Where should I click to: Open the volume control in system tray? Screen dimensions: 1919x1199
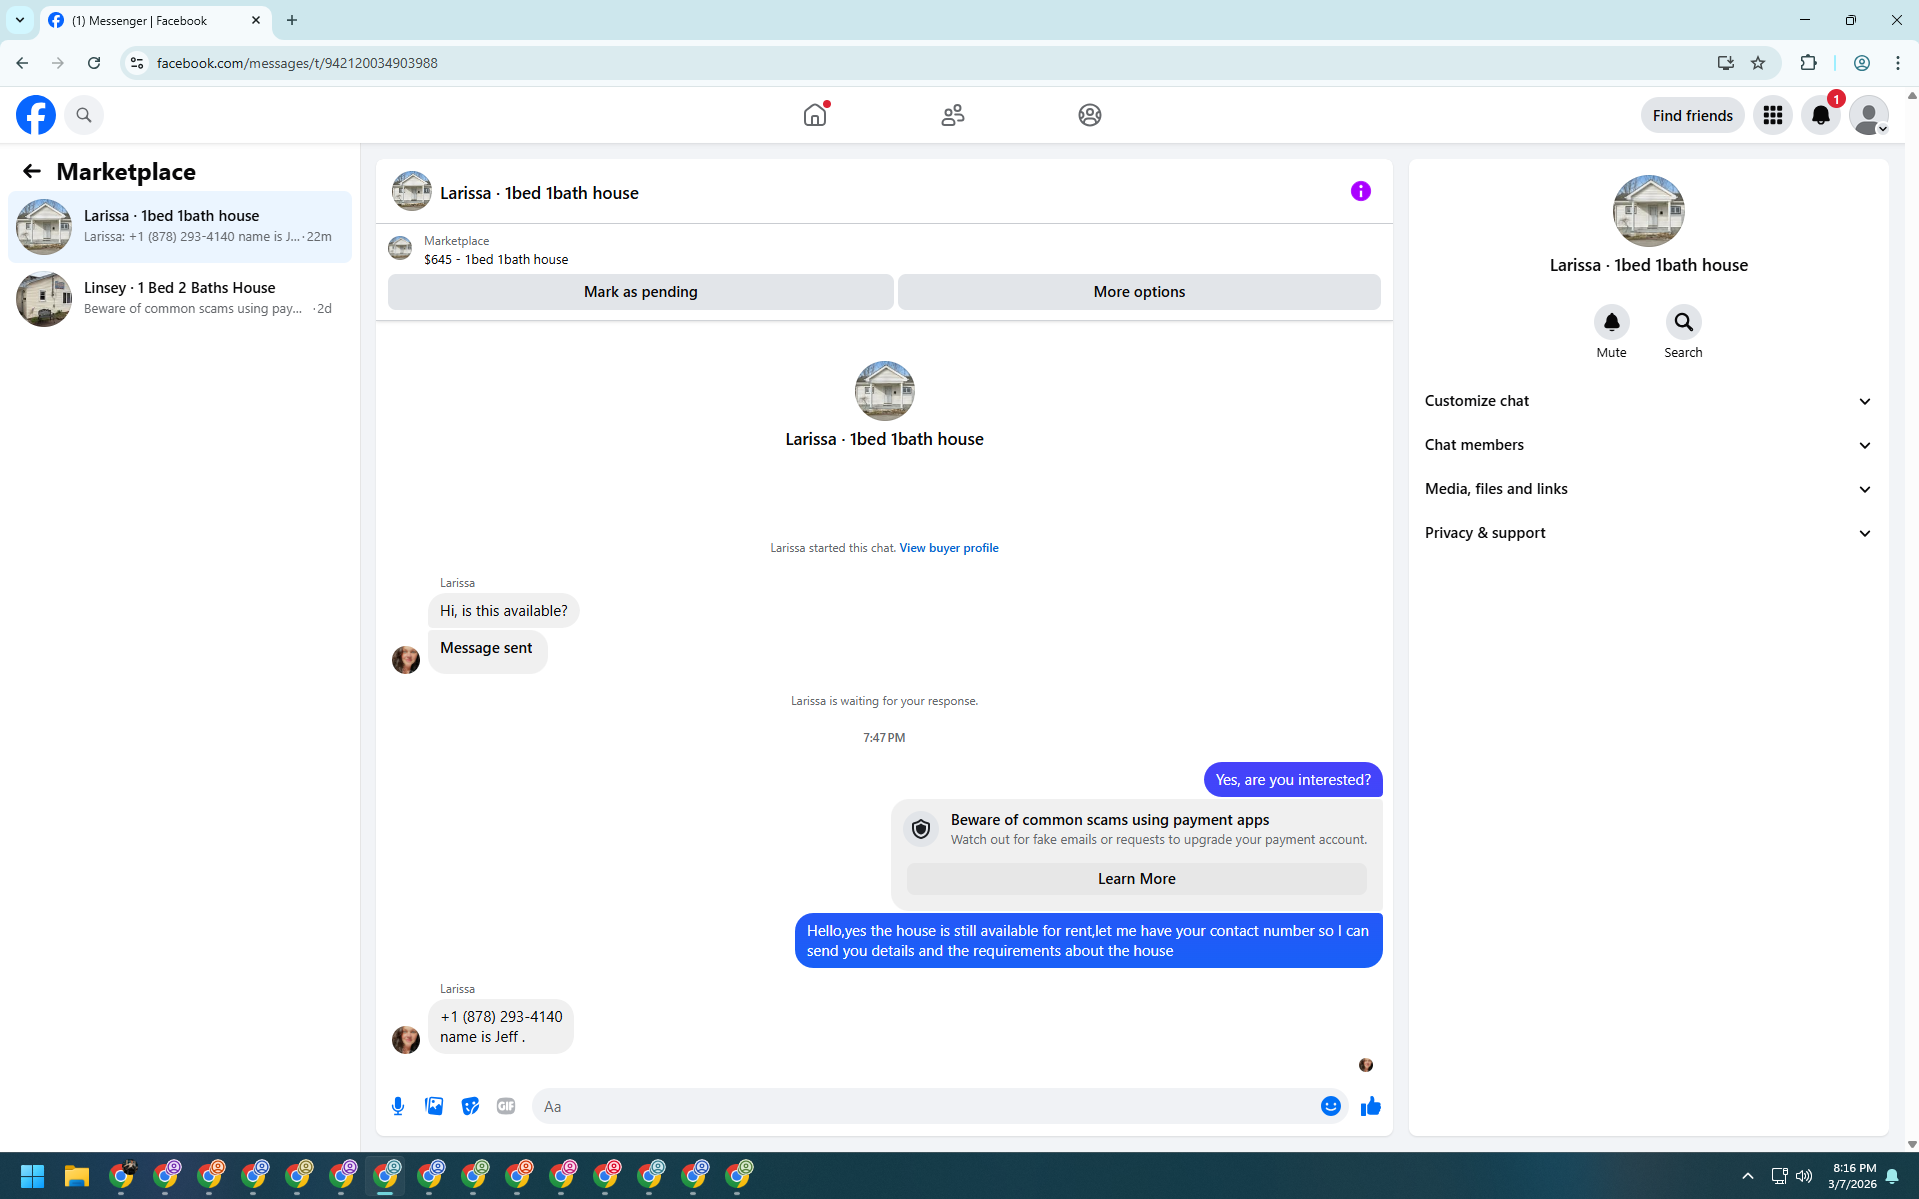coord(1803,1176)
